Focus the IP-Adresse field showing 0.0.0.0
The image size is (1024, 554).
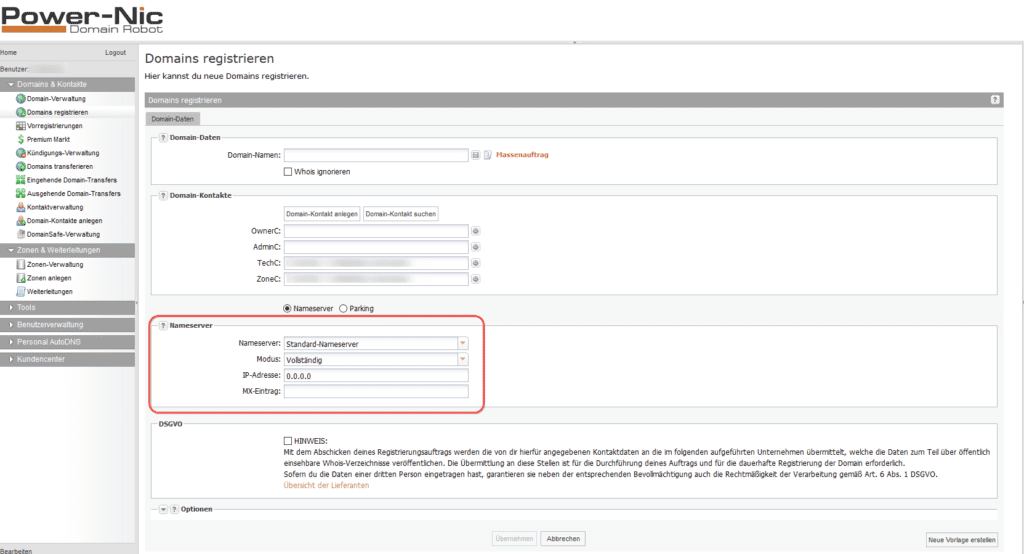(376, 376)
